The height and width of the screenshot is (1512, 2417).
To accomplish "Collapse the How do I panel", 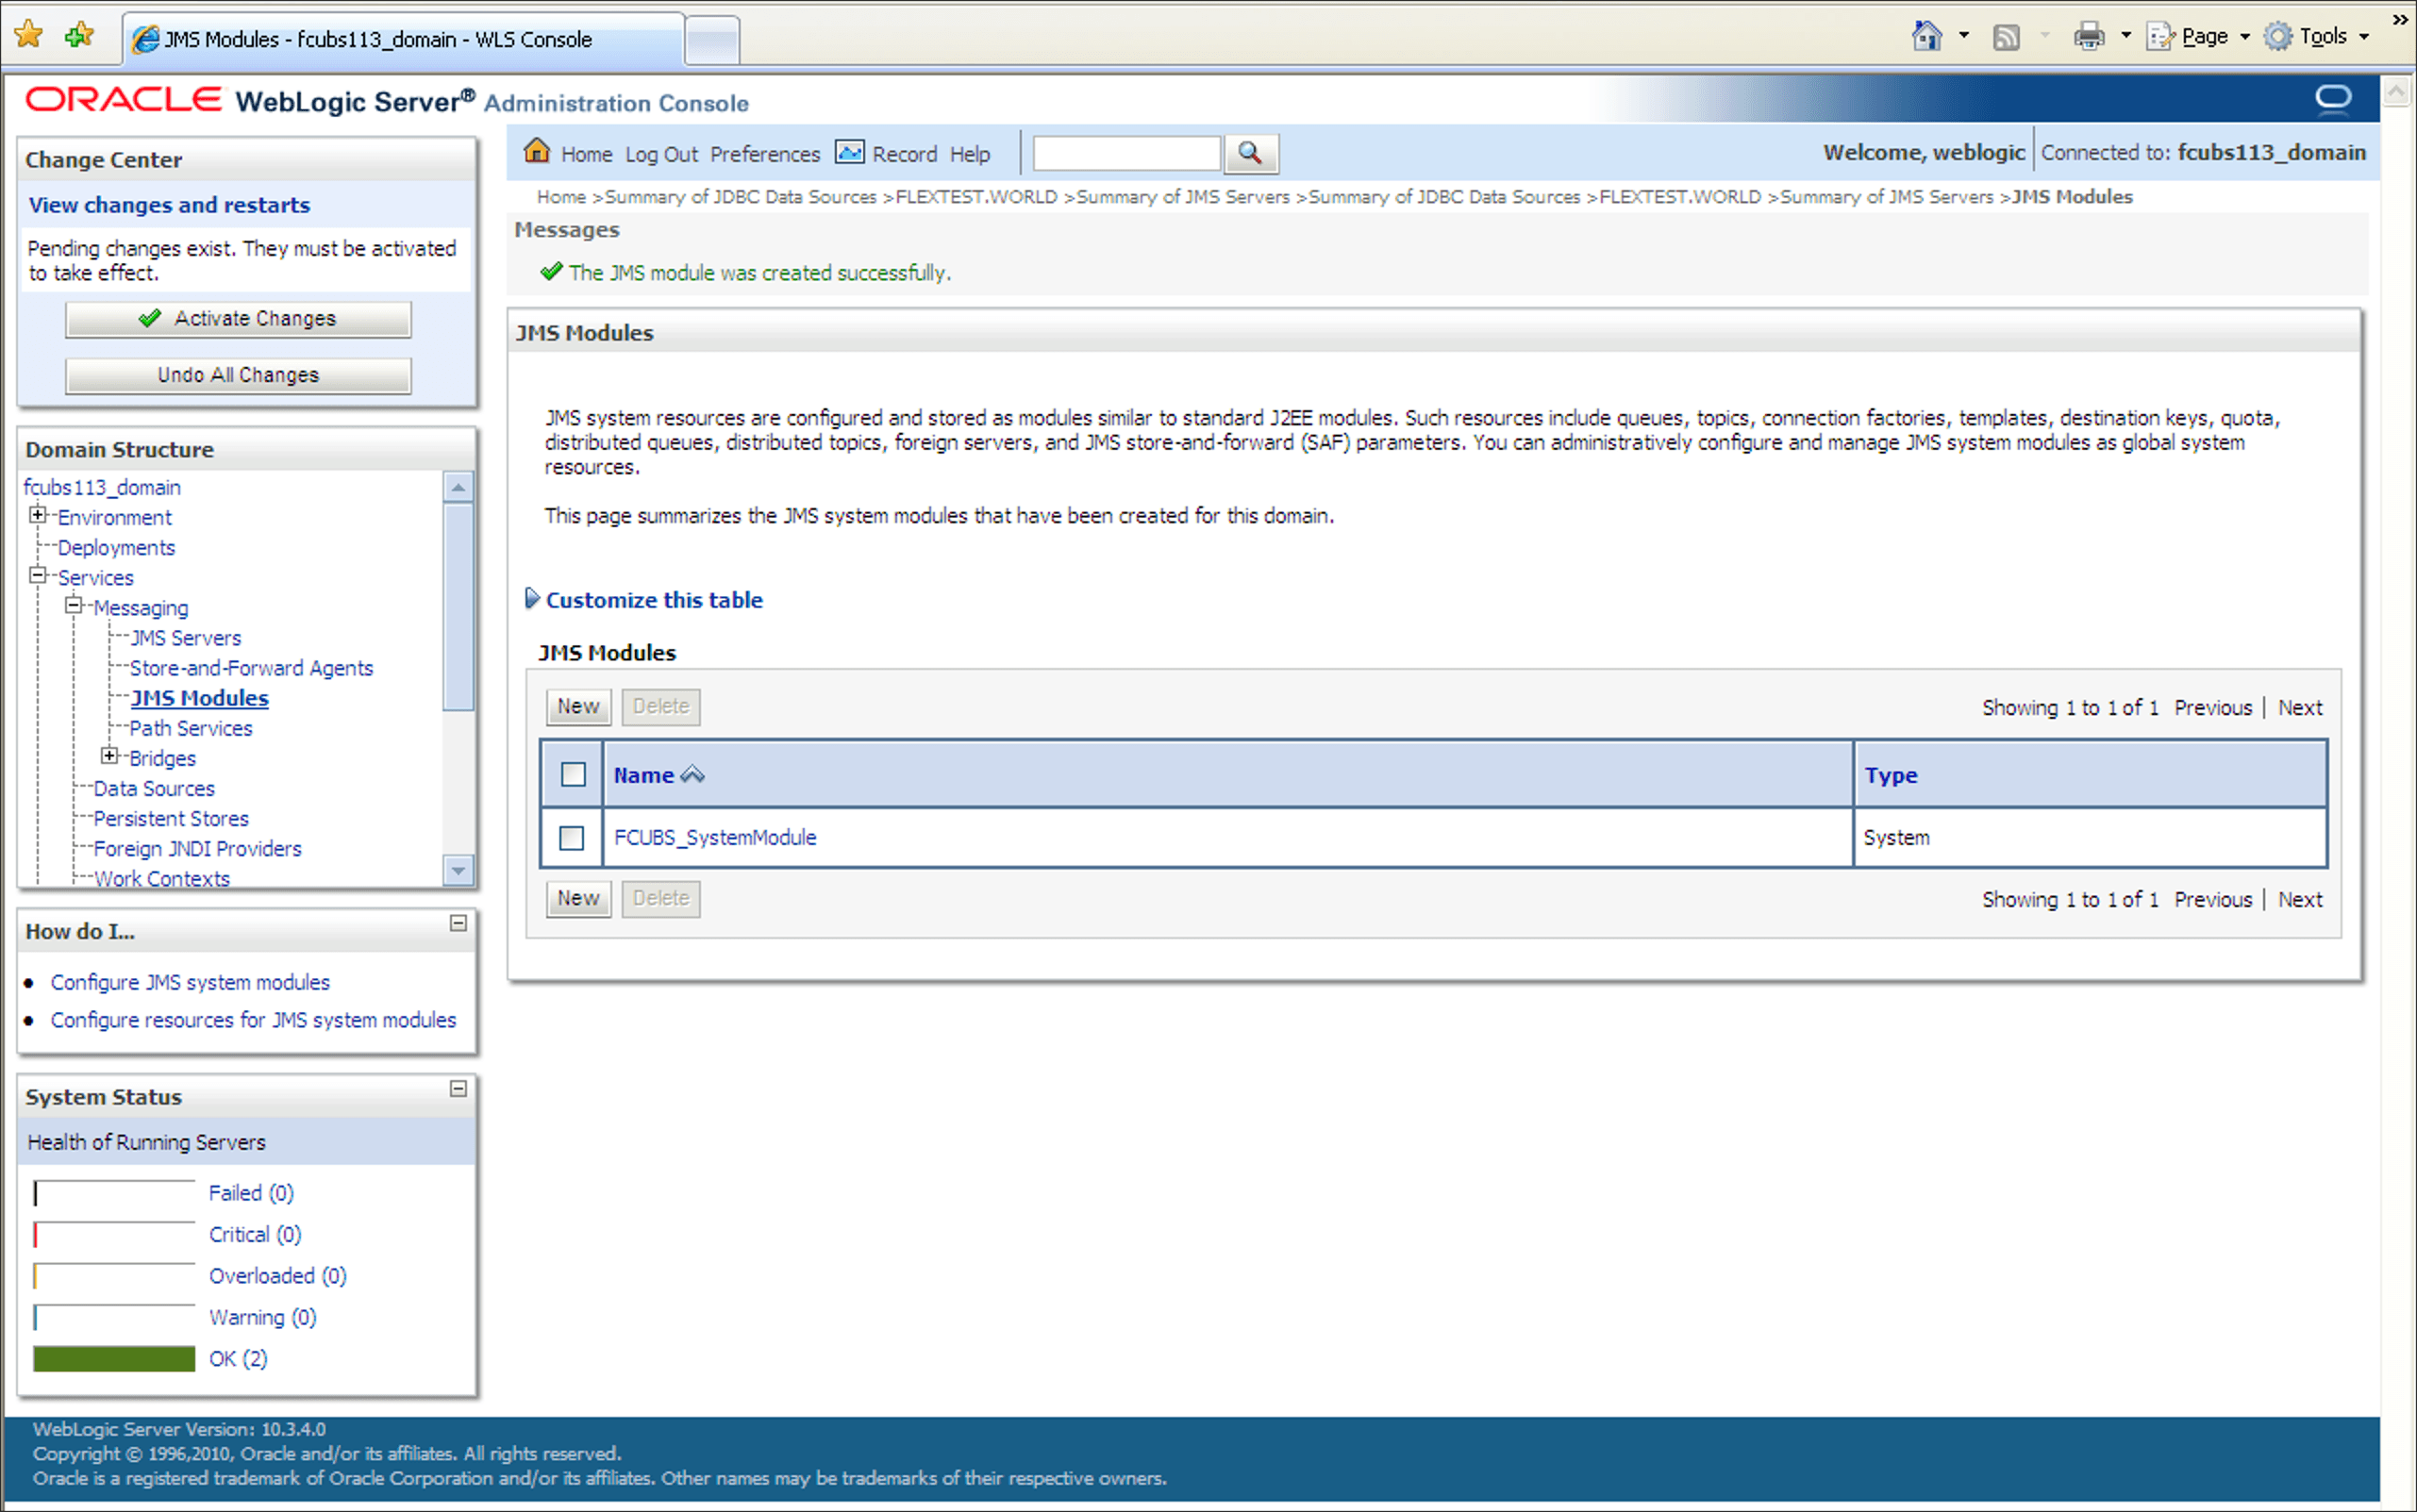I will point(458,923).
